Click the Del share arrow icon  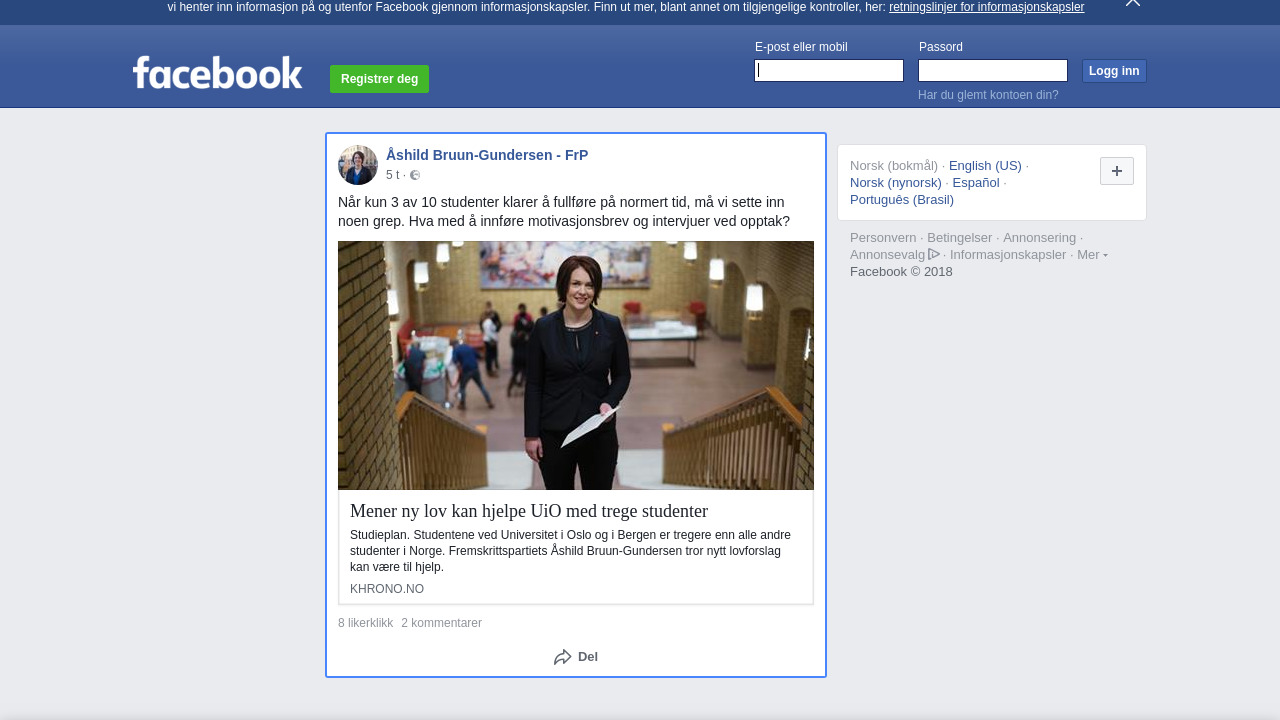[x=563, y=657]
